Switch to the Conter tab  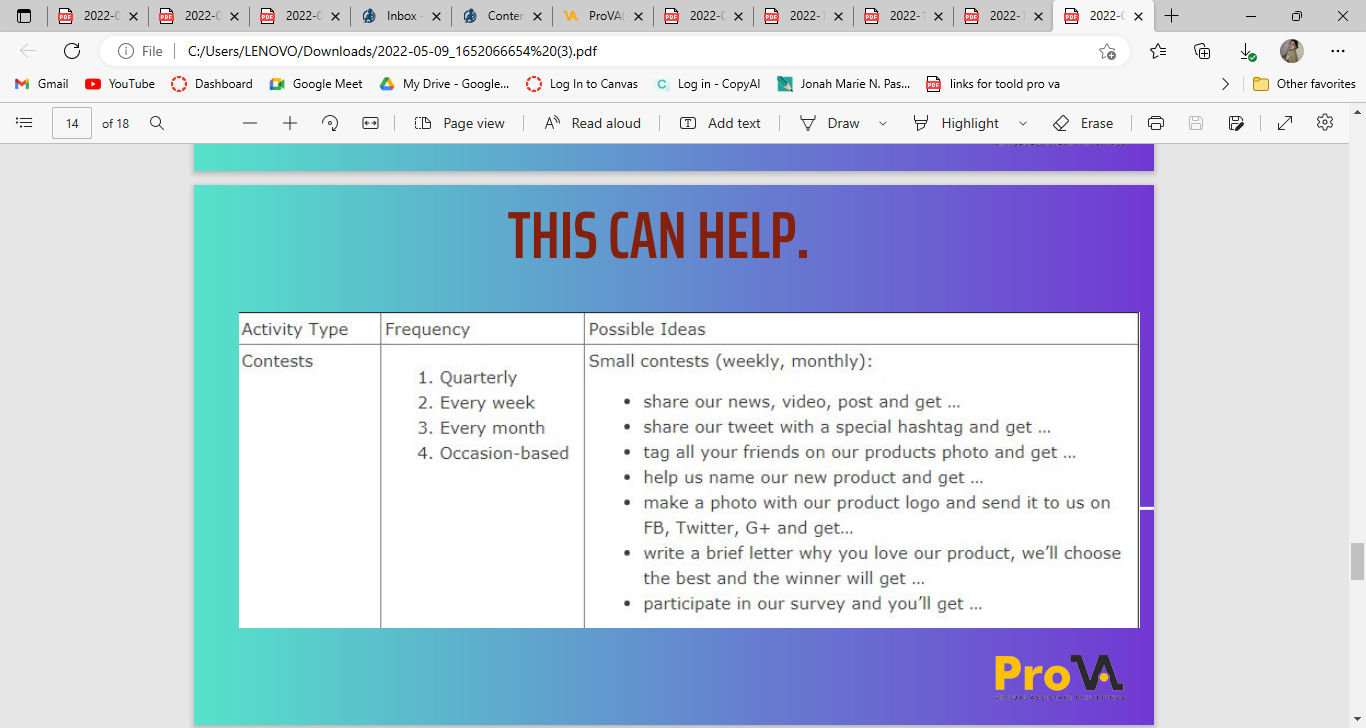coord(501,16)
